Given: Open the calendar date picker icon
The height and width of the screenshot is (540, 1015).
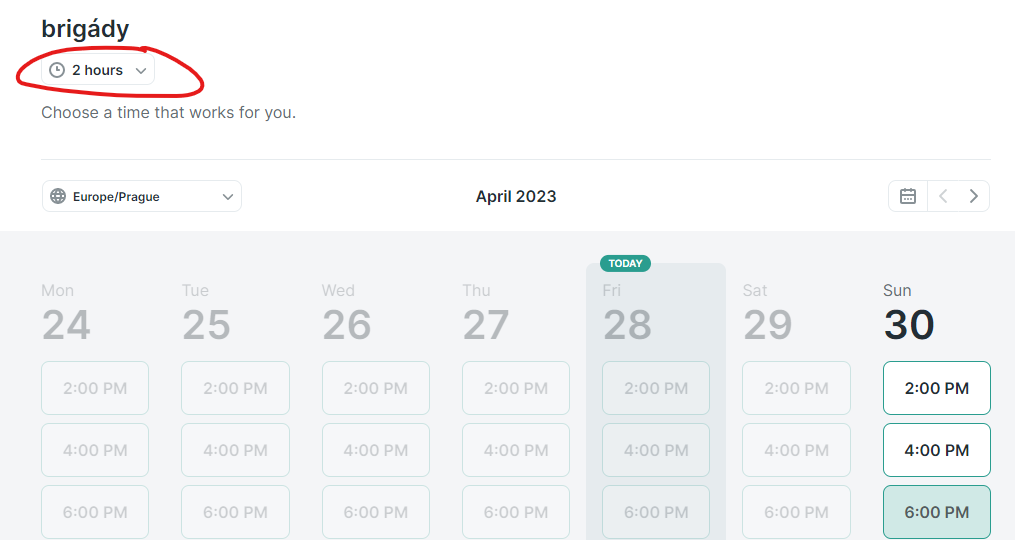Looking at the screenshot, I should click(908, 196).
